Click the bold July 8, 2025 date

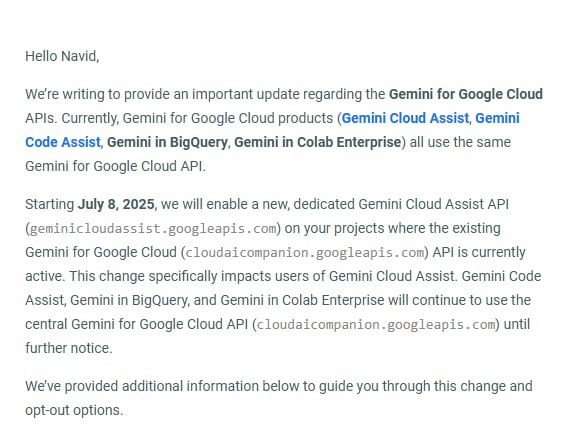116,204
